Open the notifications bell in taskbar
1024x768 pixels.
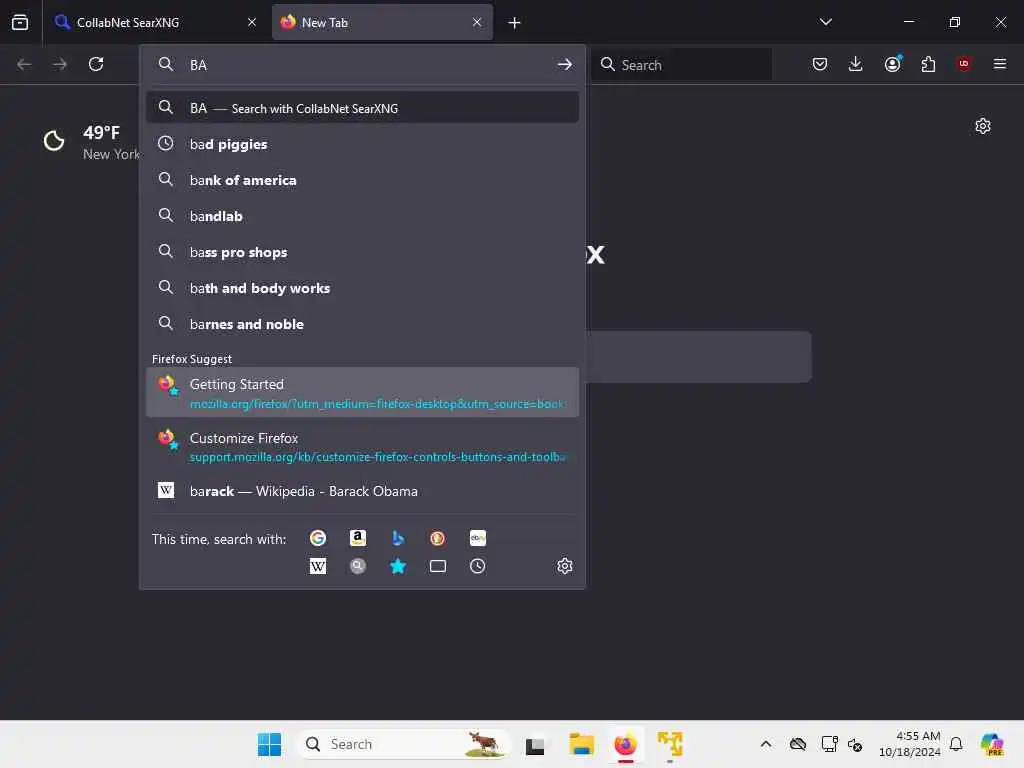click(x=956, y=744)
